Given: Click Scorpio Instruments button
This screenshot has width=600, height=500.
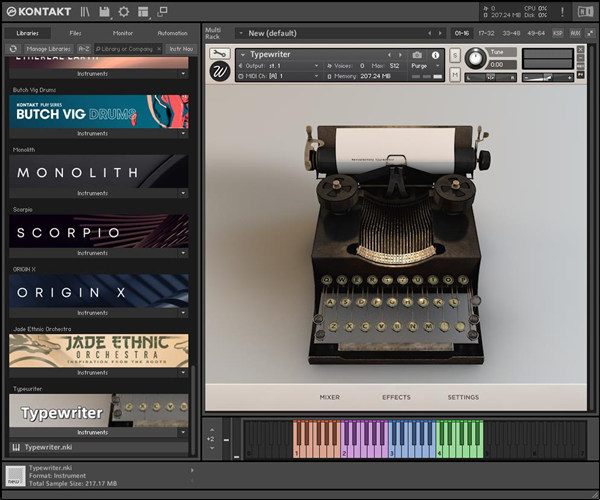Looking at the screenshot, I should coord(93,253).
